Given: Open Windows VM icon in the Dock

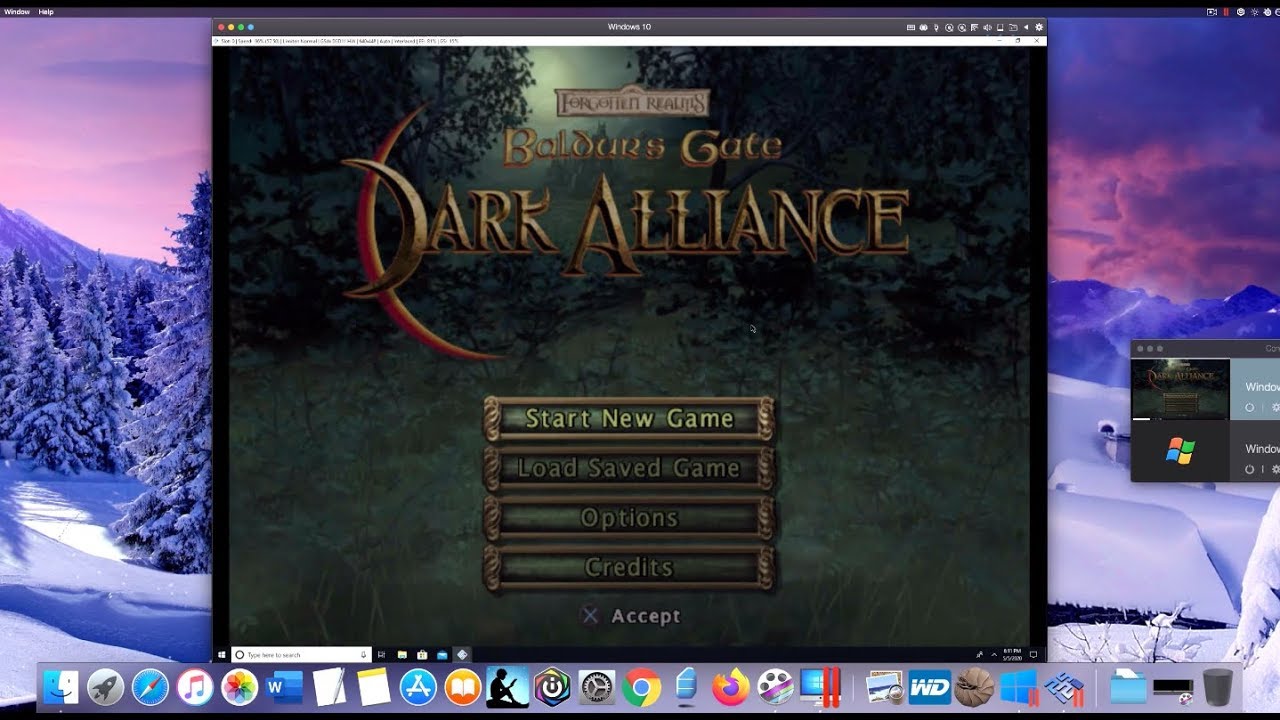Looking at the screenshot, I should click(1018, 687).
